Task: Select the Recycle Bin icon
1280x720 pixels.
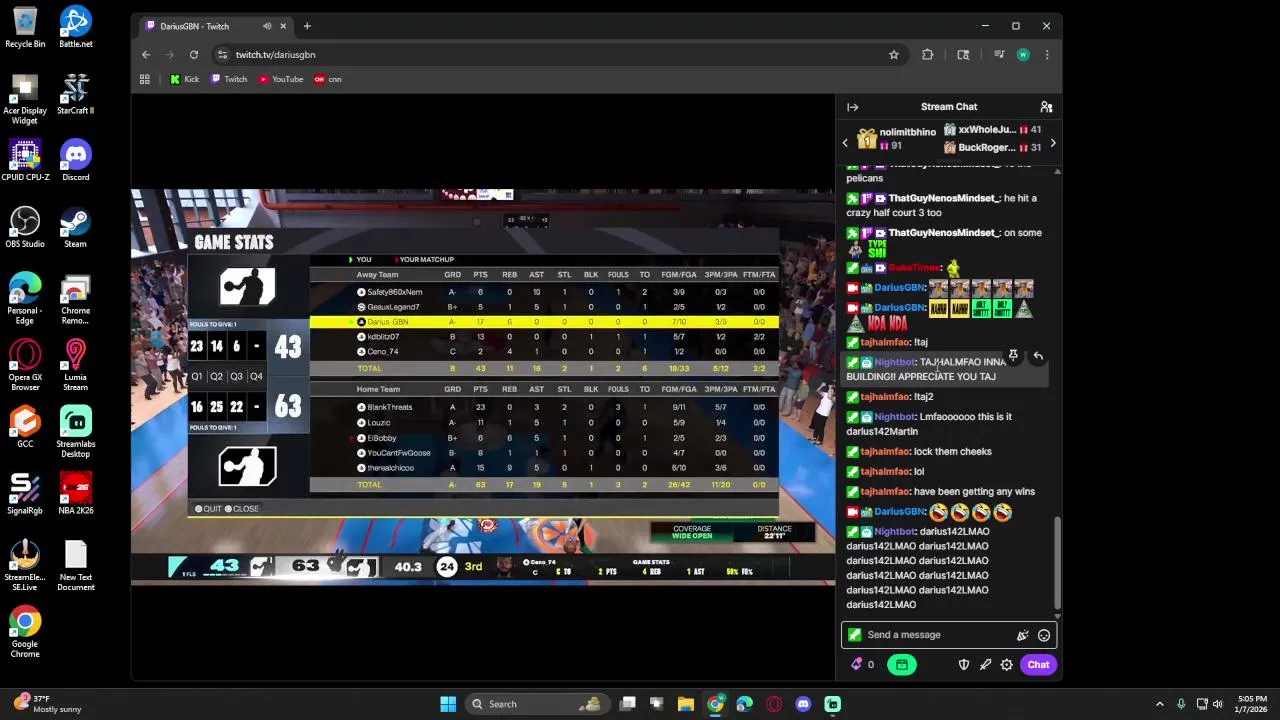Action: [25, 27]
